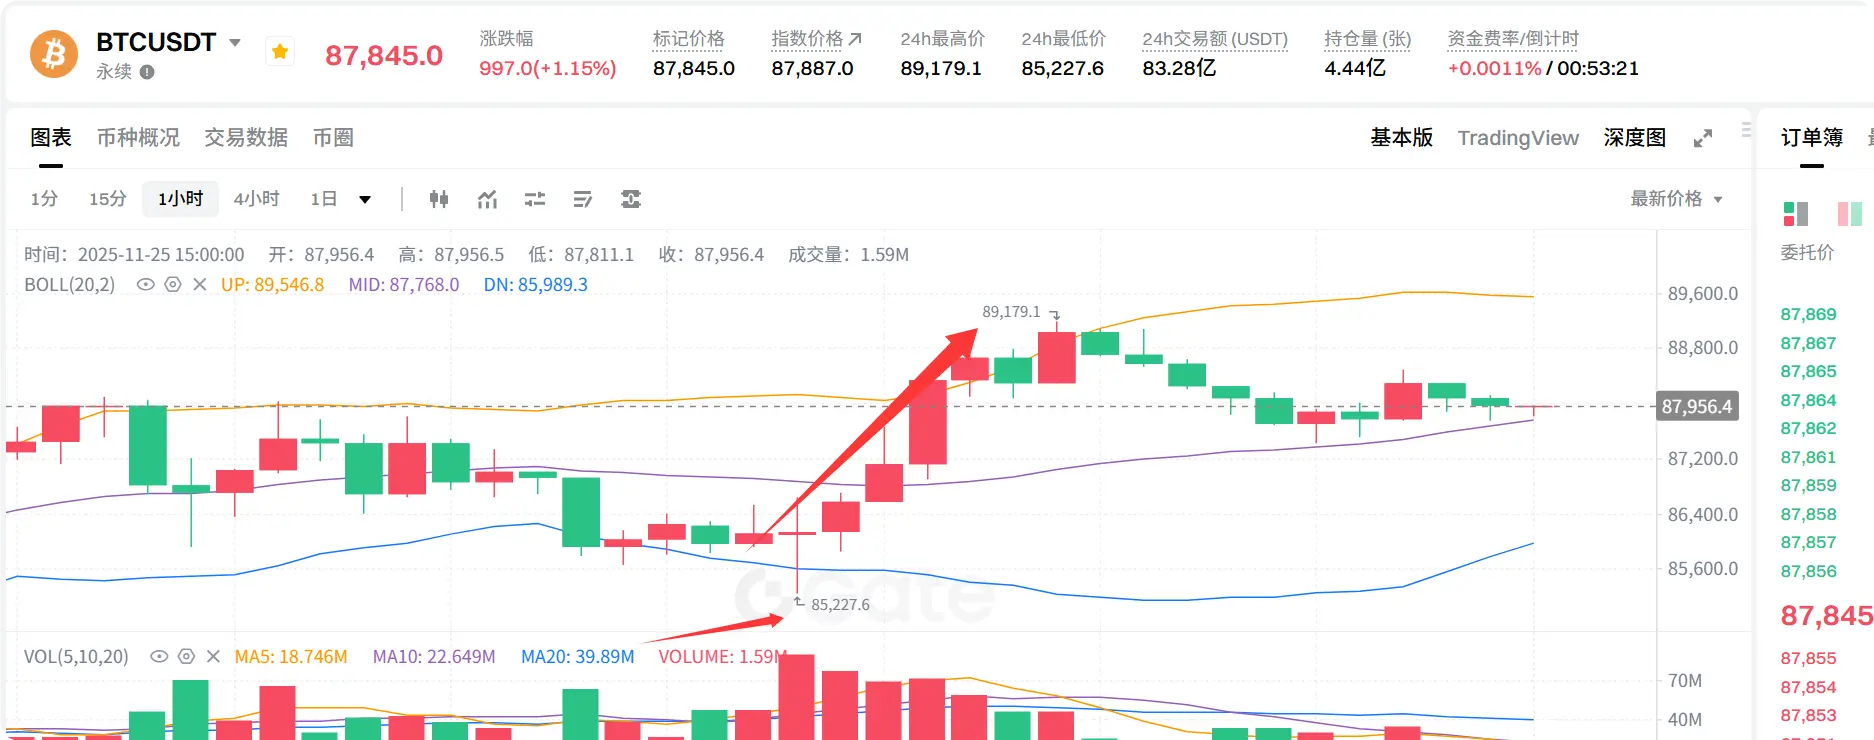Click the 24h交易额 (USDT) label
The image size is (1874, 740).
coord(1215,39)
